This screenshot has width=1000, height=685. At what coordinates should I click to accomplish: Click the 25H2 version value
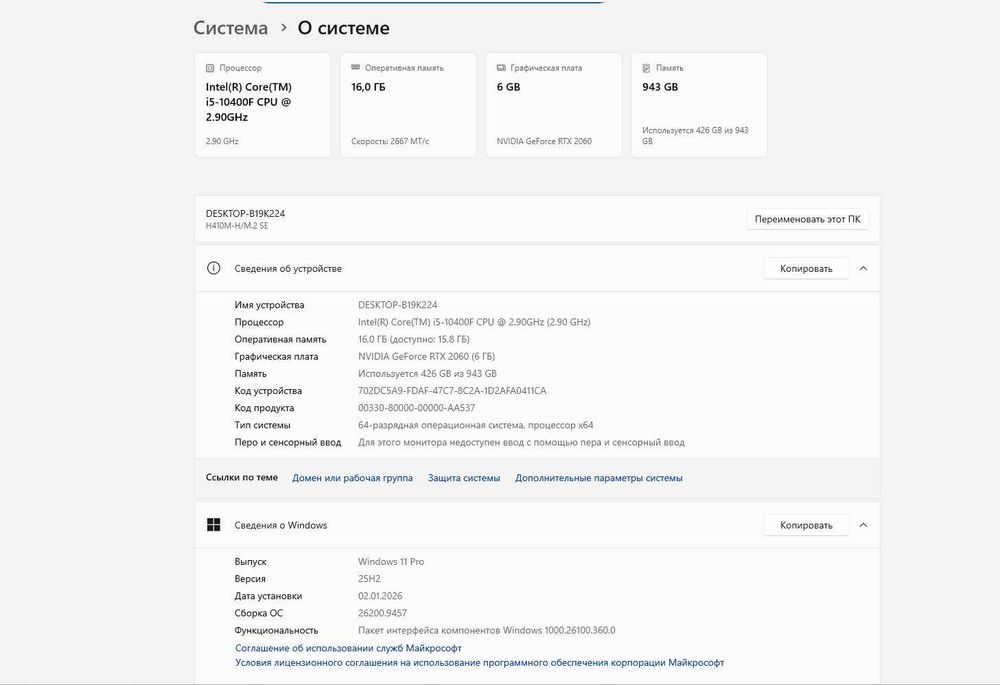[369, 578]
